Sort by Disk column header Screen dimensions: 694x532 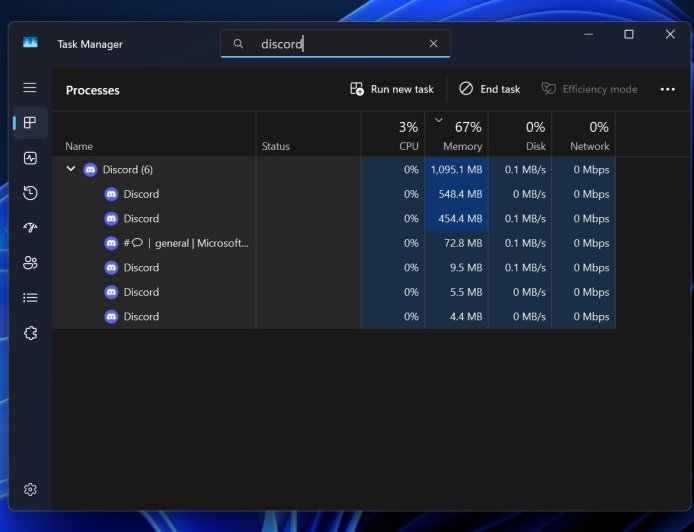(520, 135)
